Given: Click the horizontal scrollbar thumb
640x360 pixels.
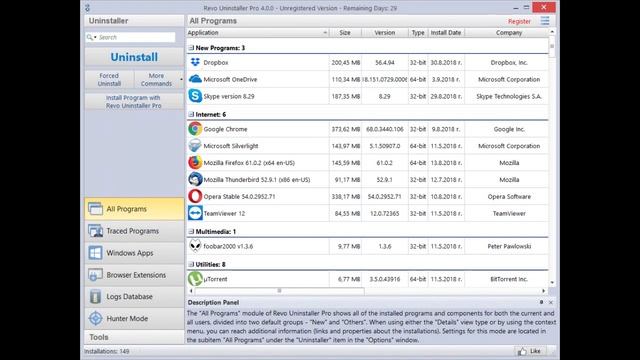Looking at the screenshot, I should (x=279, y=291).
